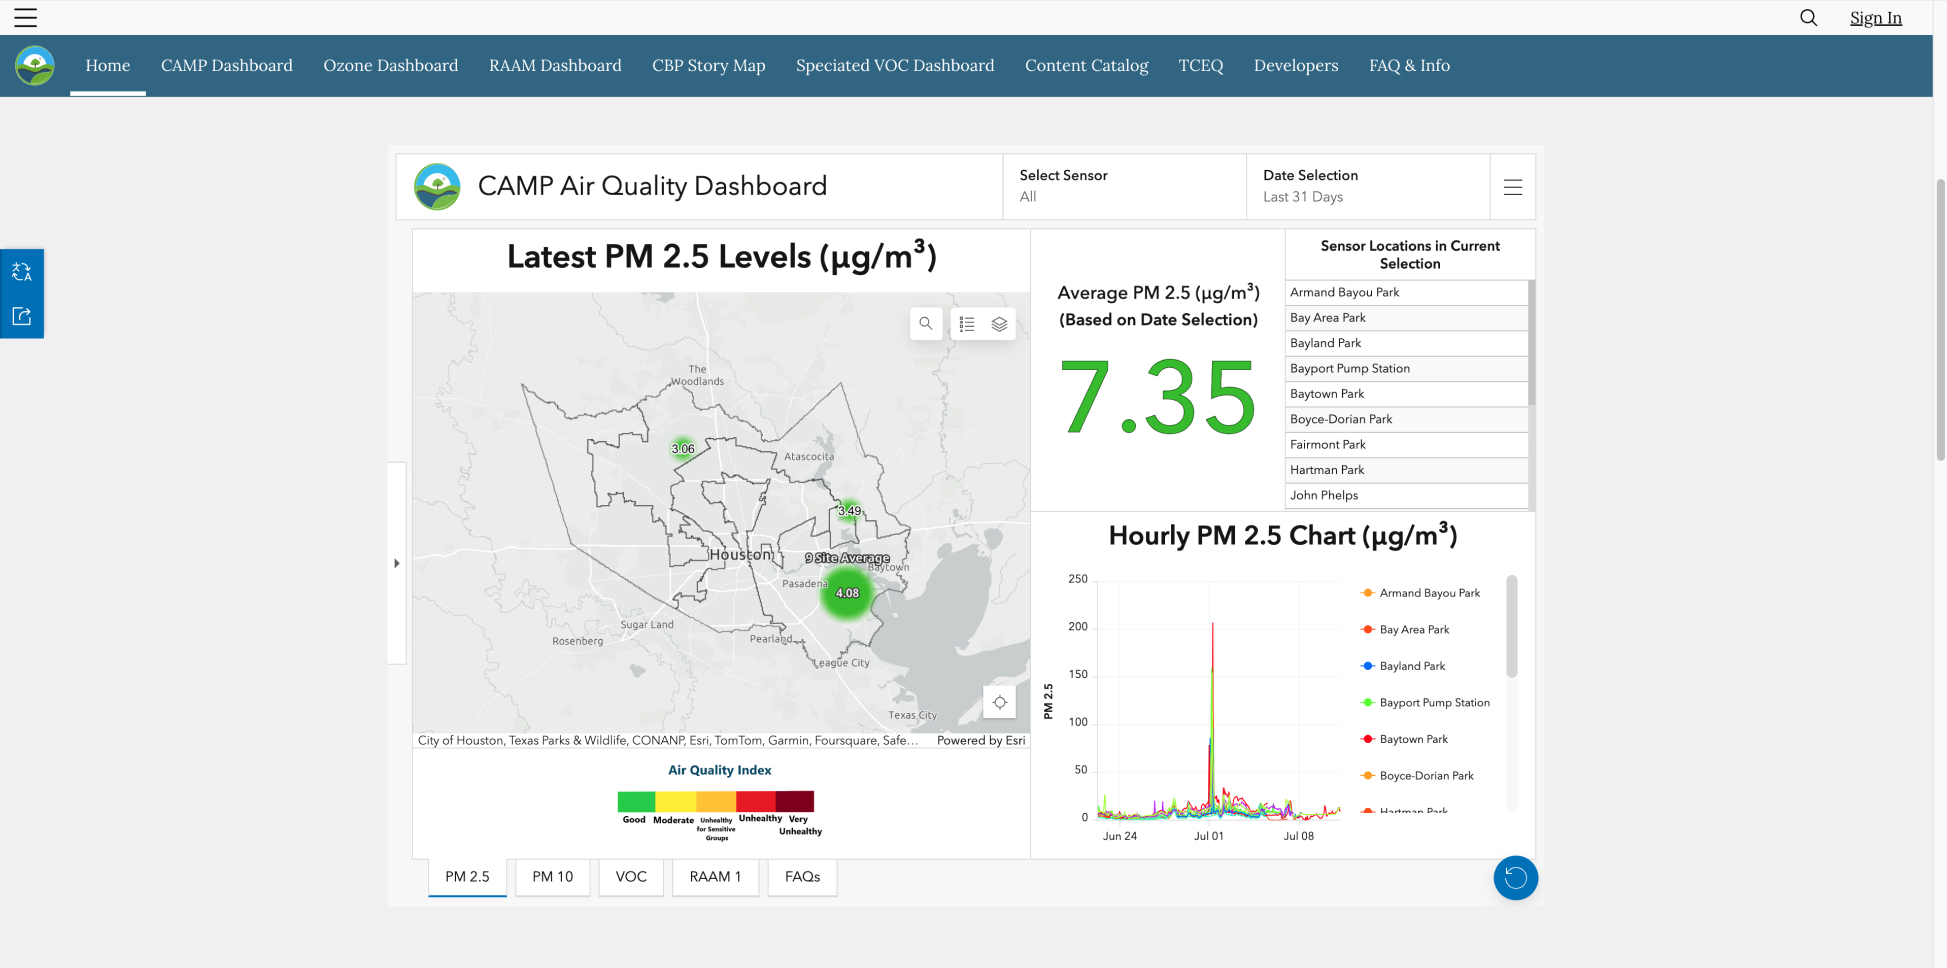Click the locate-me crosshair on the map

[x=999, y=702]
